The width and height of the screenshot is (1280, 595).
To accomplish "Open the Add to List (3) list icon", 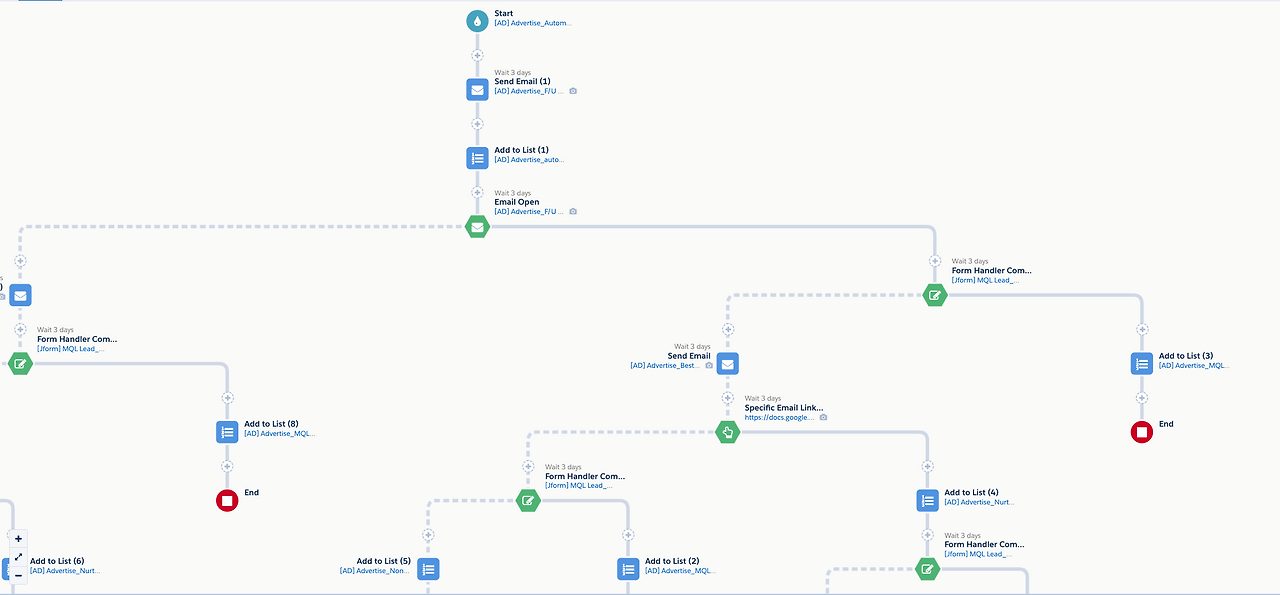I will 1142,363.
